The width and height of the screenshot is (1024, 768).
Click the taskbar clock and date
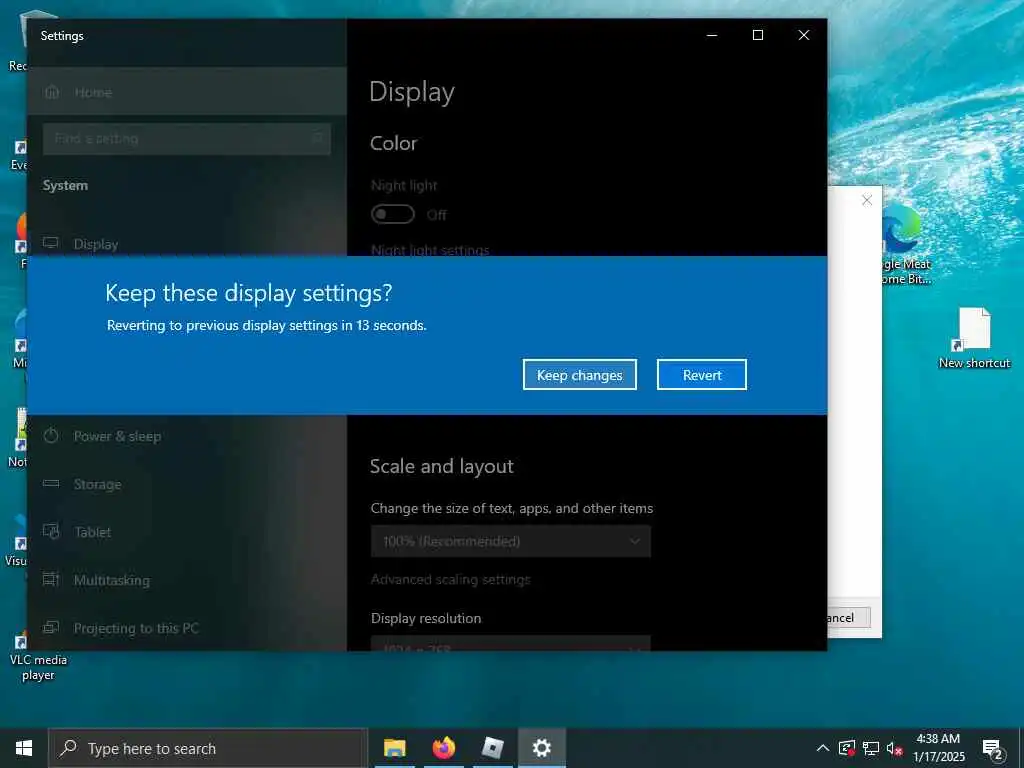click(938, 748)
